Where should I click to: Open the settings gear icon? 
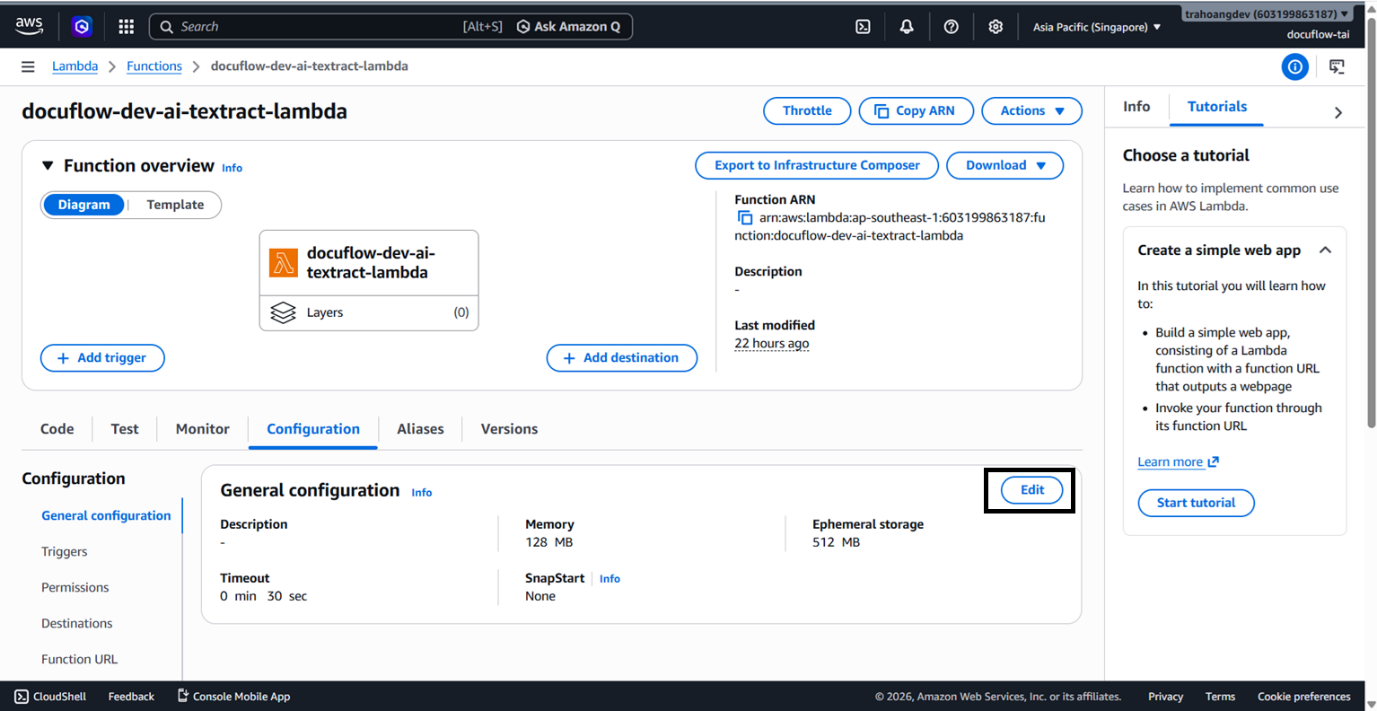click(995, 27)
